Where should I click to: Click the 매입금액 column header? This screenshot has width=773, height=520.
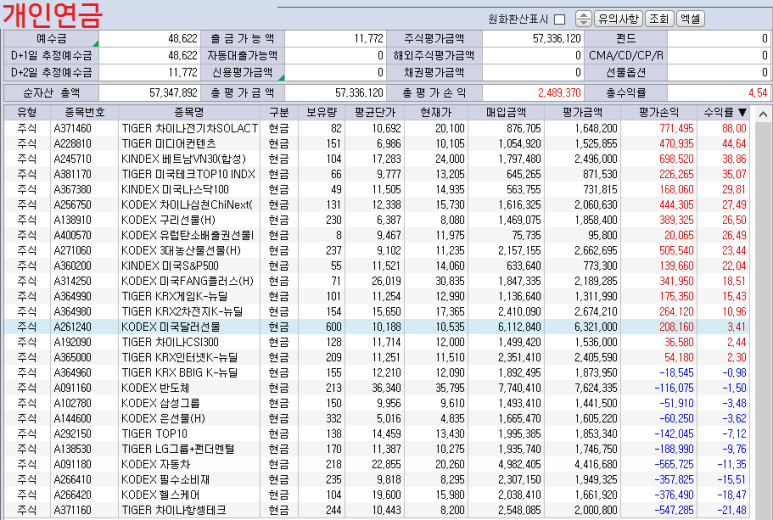[x=506, y=112]
